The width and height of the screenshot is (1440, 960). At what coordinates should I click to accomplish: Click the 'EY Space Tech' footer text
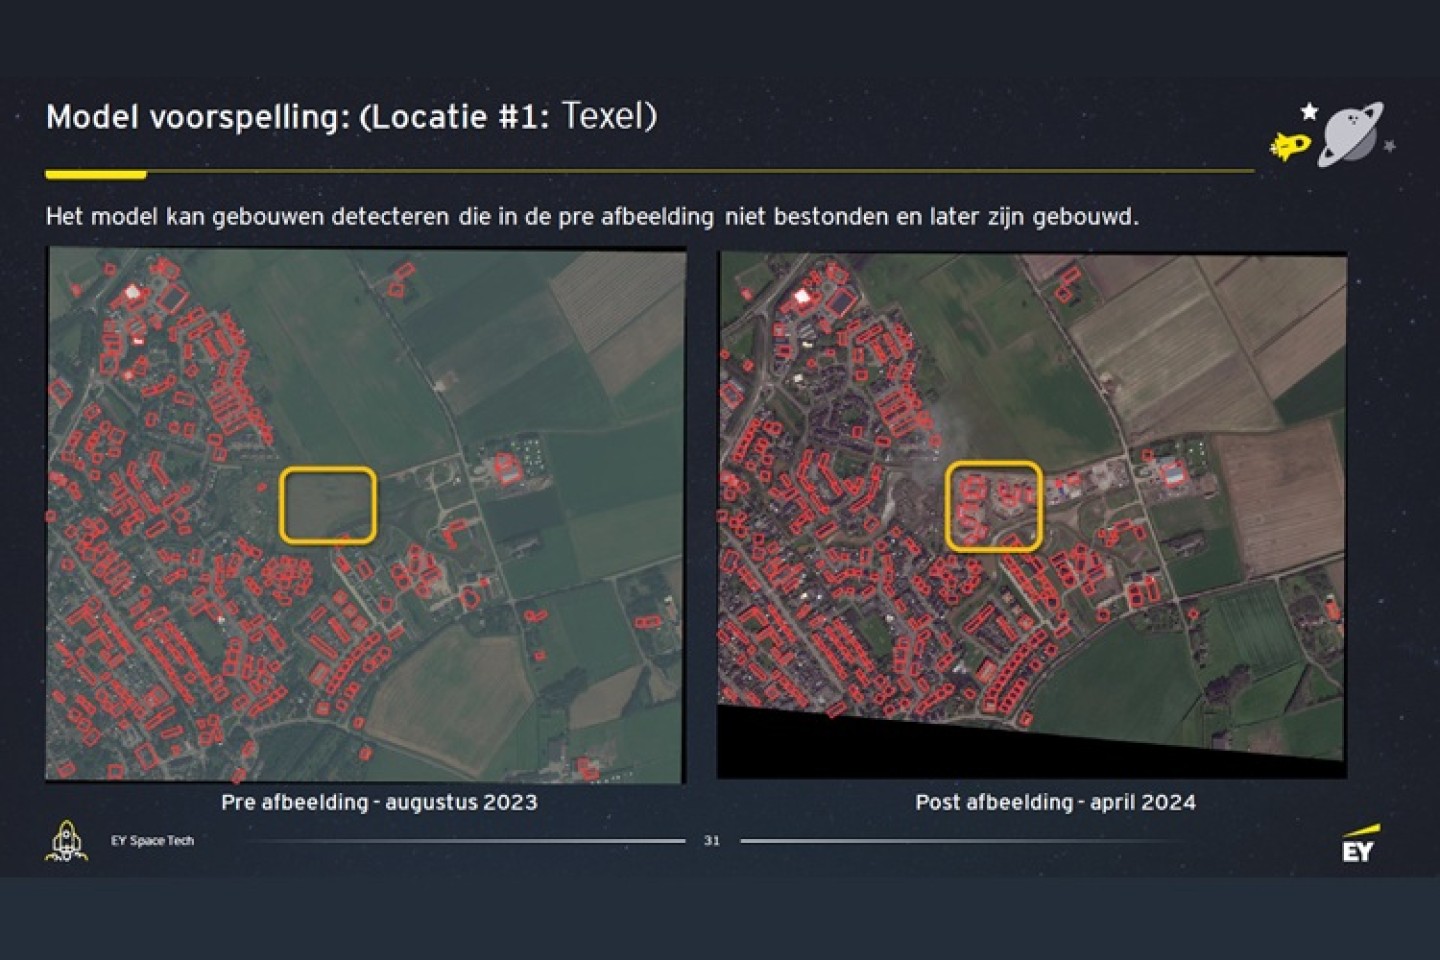(x=152, y=841)
